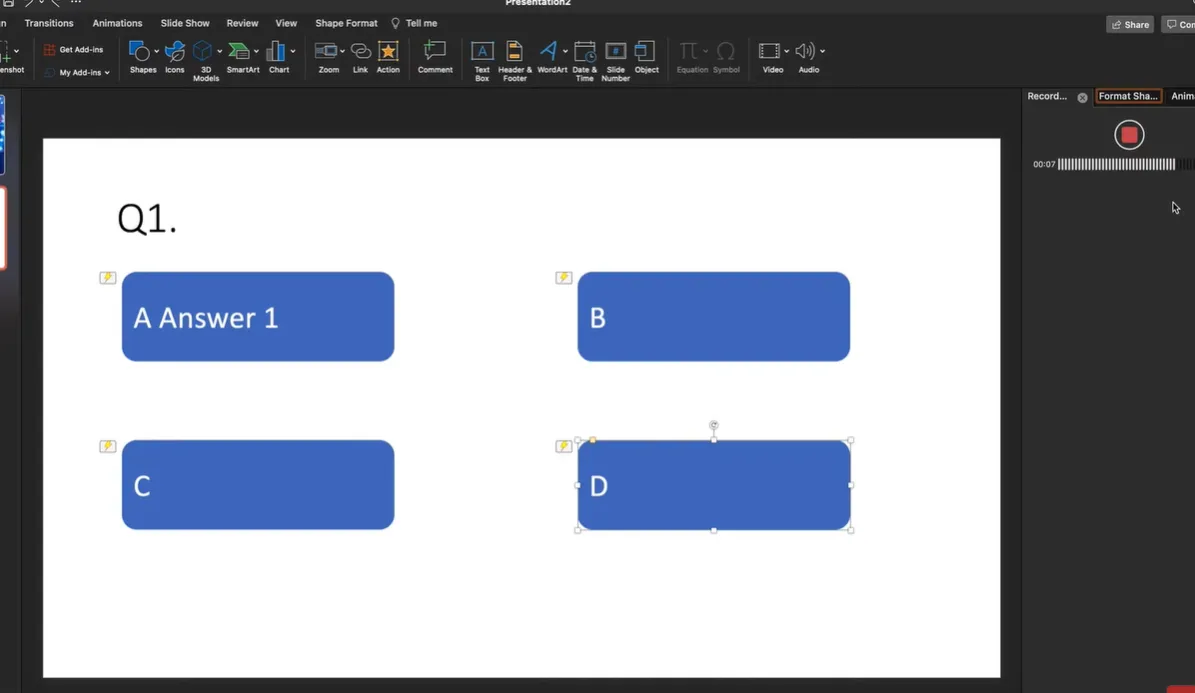1195x693 pixels.
Task: Stop the audio recording
Action: coord(1129,135)
